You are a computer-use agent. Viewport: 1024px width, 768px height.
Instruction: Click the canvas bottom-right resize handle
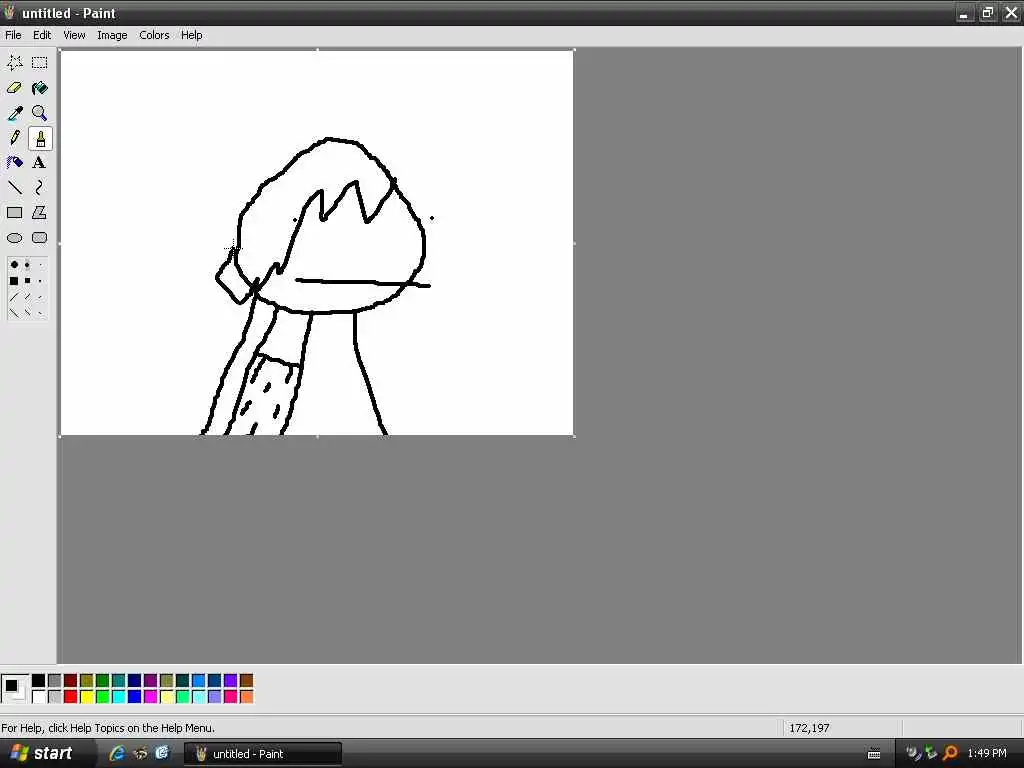coord(574,436)
